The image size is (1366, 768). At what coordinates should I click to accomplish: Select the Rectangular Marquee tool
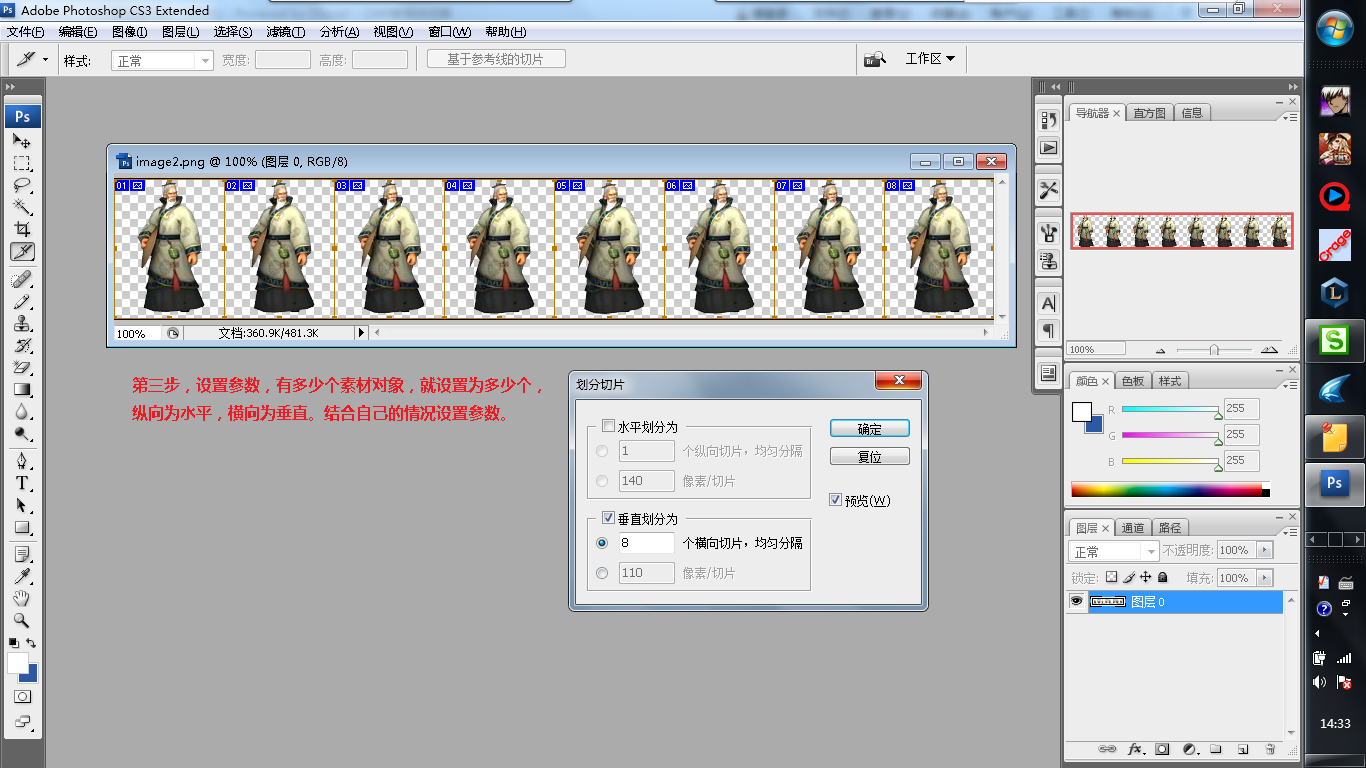coord(22,164)
